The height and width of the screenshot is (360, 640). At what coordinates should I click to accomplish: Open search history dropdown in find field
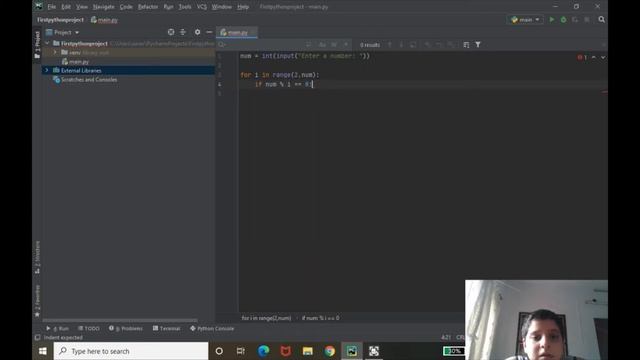point(222,45)
